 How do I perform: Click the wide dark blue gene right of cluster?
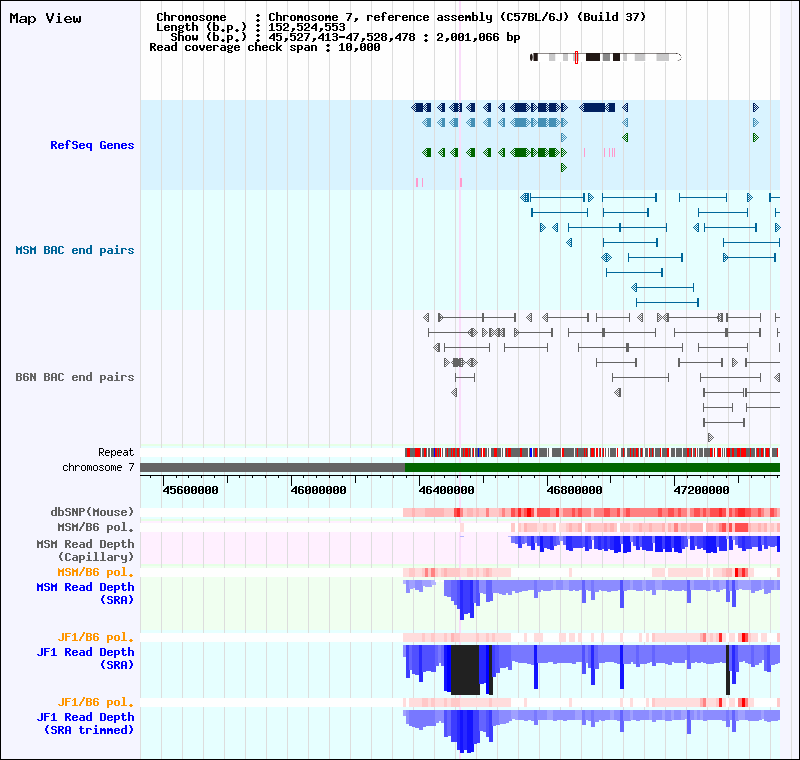coord(596,108)
